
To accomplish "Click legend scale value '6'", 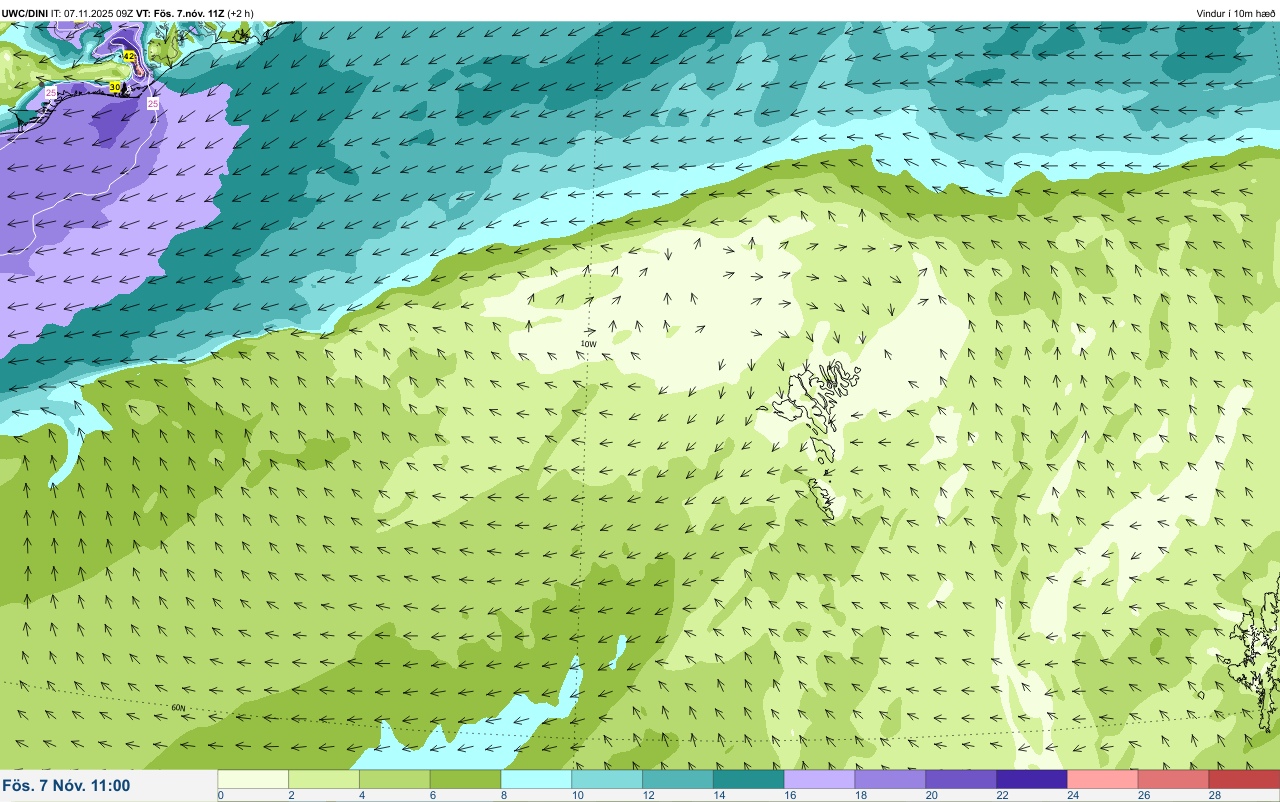I will click(x=431, y=795).
